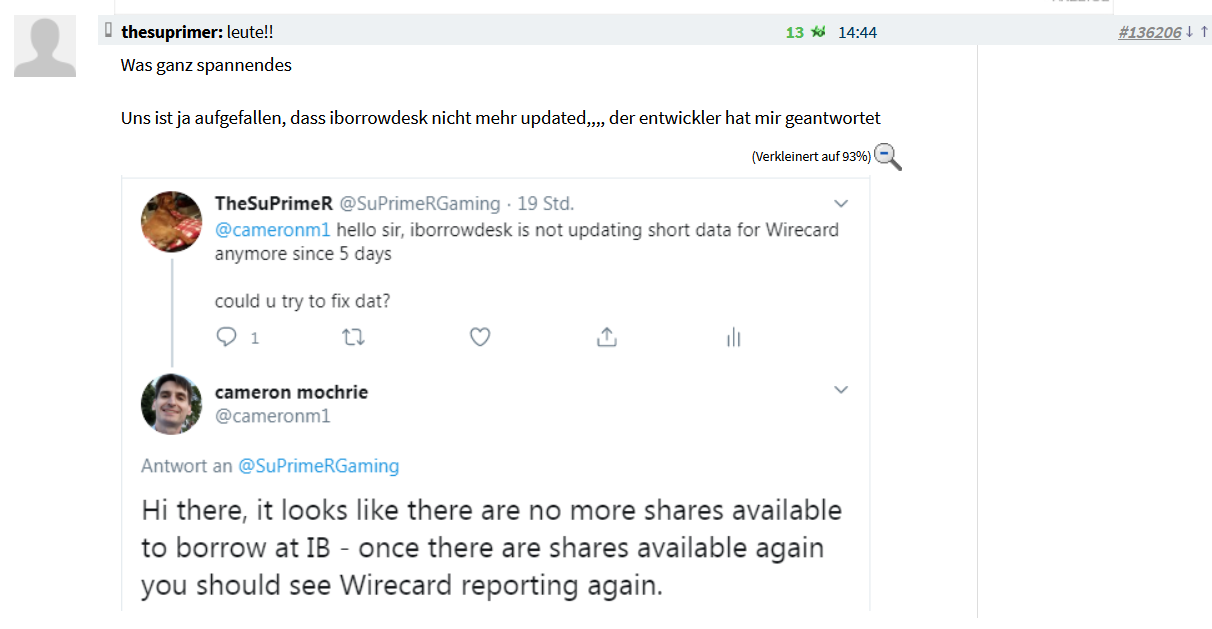The width and height of the screenshot is (1212, 629).
Task: Click the green plant rating icon
Action: [819, 31]
